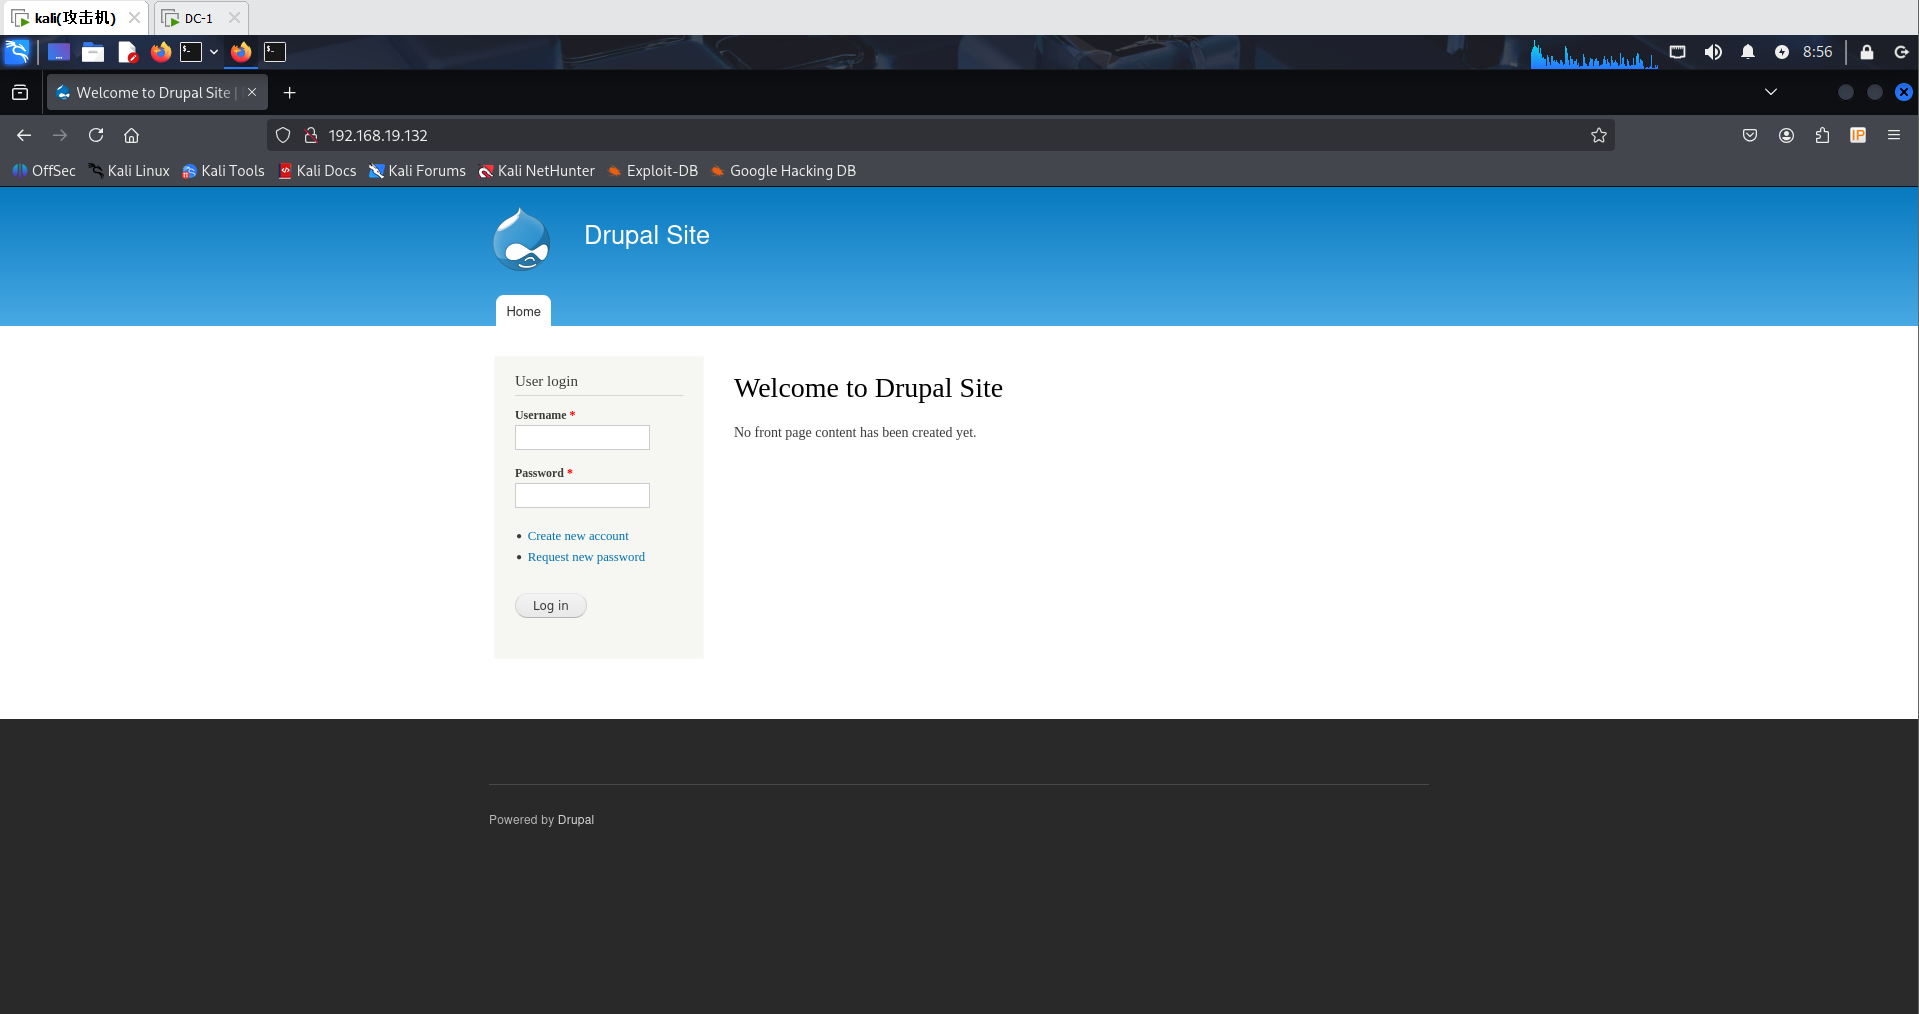Viewport: 1919px width, 1014px height.
Task: Click the 8:56 panel clock
Action: pos(1818,52)
